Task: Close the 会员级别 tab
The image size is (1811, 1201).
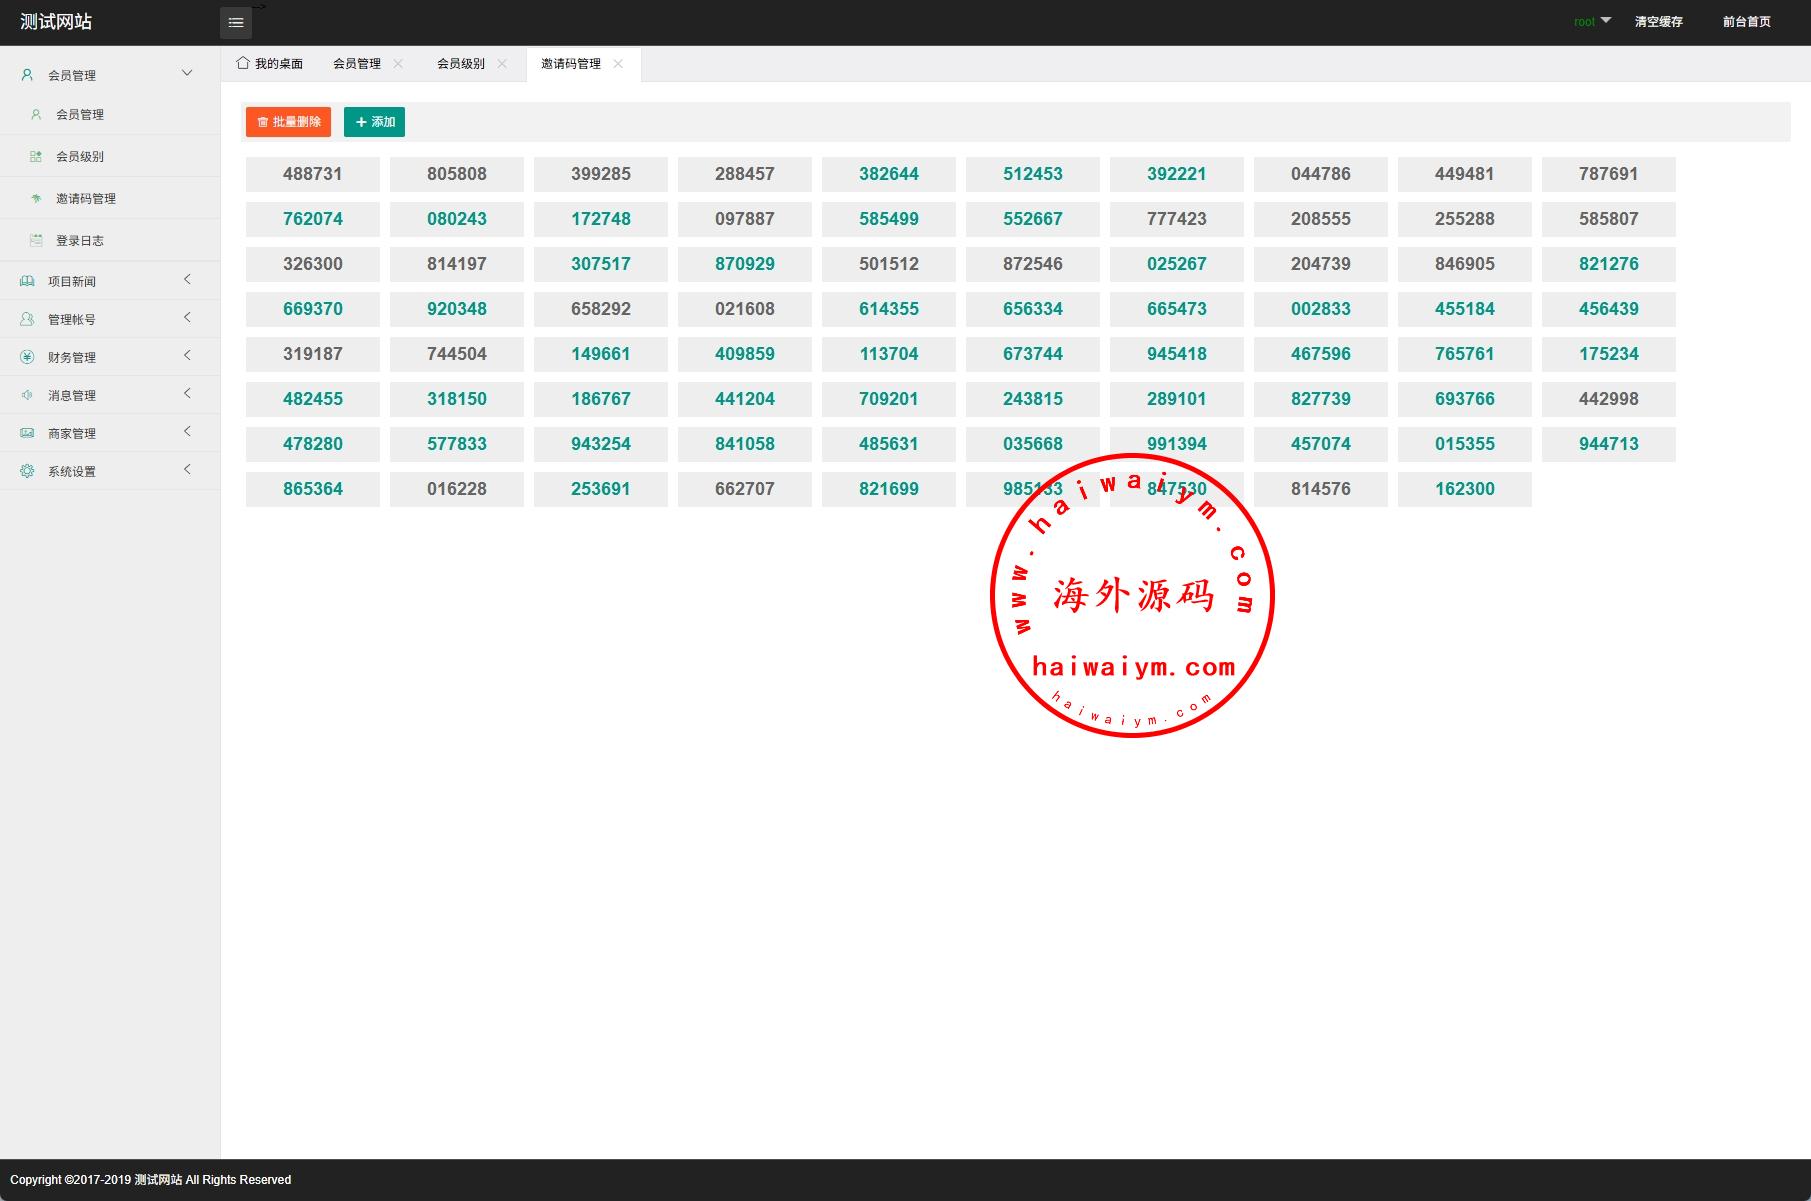Action: coord(502,64)
